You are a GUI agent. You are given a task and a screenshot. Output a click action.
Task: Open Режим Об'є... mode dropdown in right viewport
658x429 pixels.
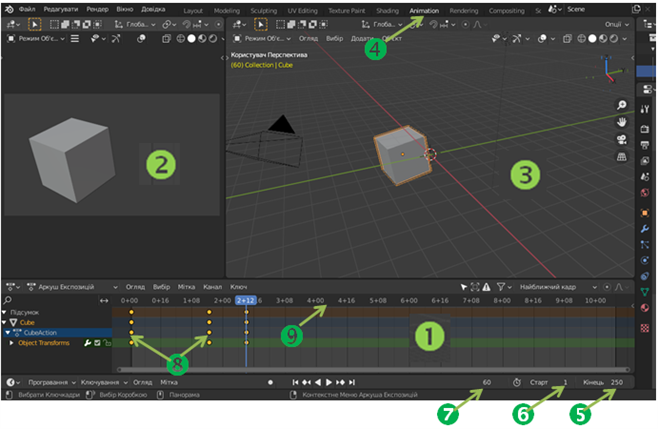(262, 39)
